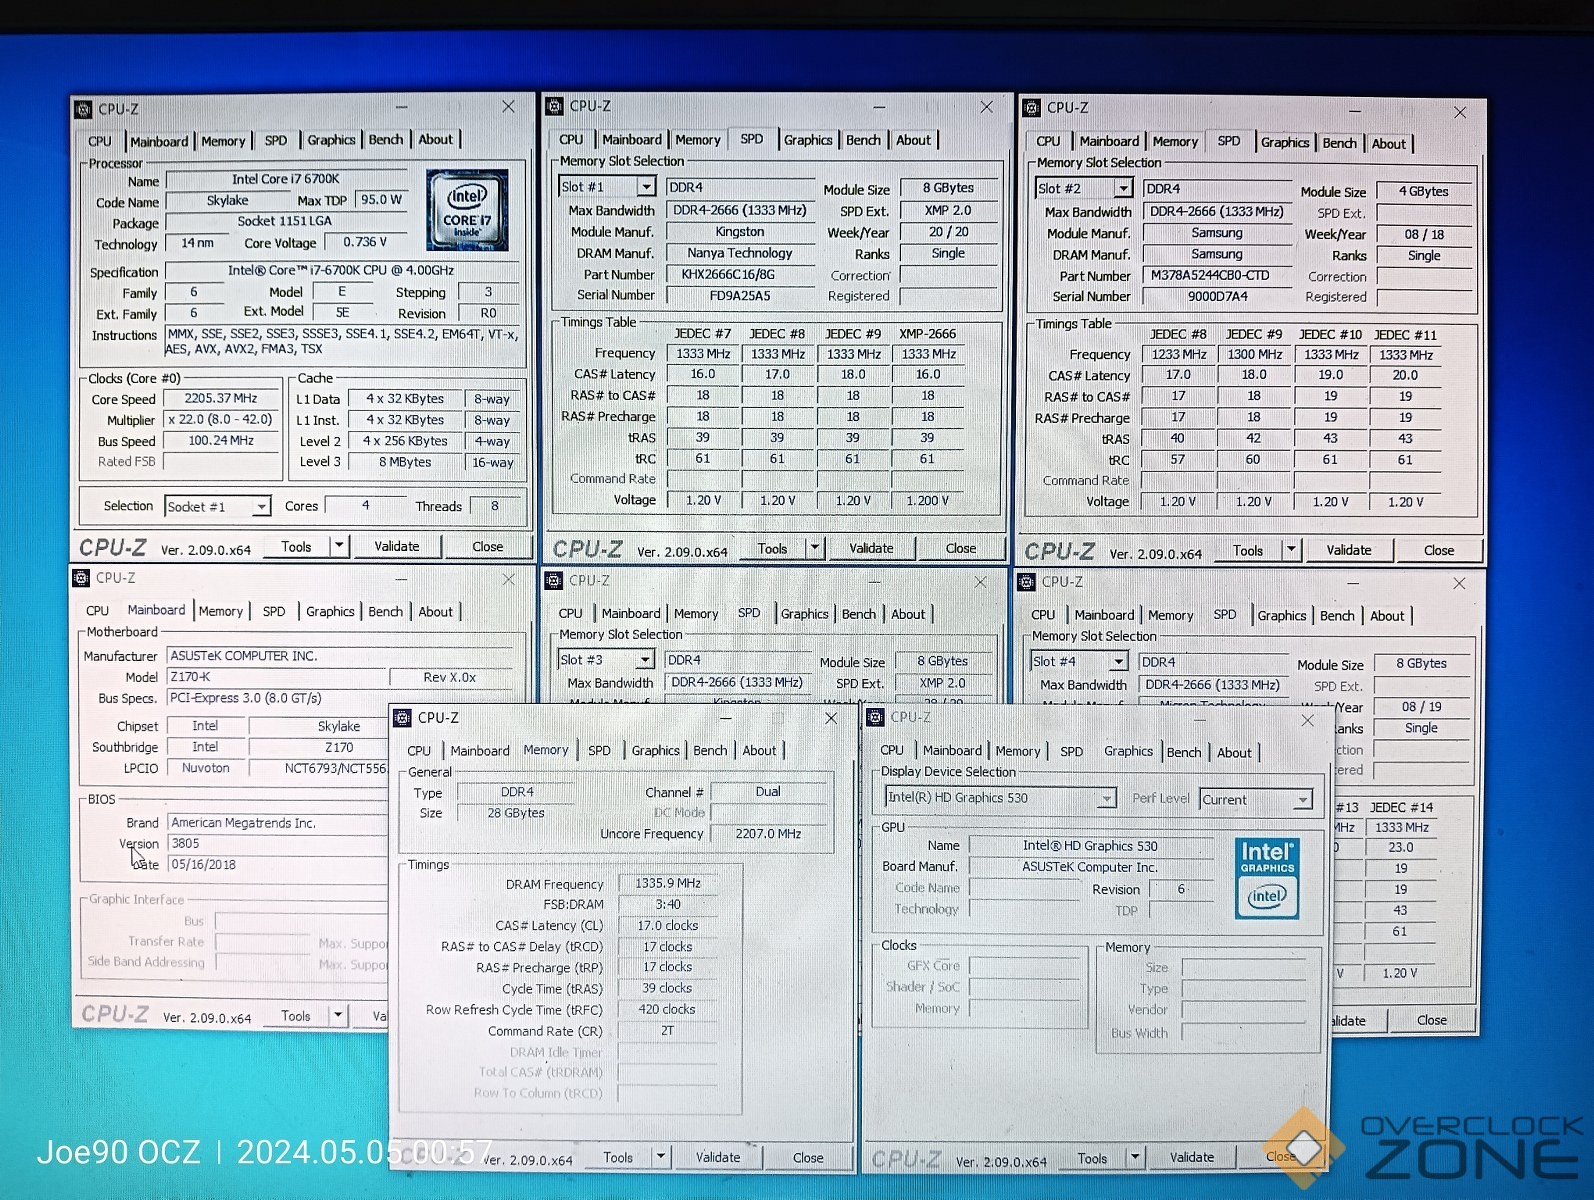1594x1200 pixels.
Task: Click Close in Slot #4 SPD window
Action: [1431, 1020]
